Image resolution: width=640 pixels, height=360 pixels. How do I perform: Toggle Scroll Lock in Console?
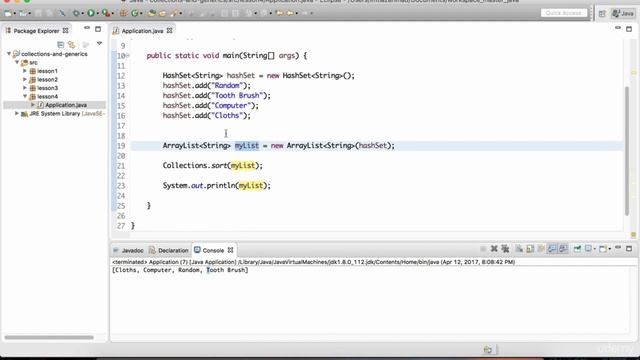(x=530, y=249)
